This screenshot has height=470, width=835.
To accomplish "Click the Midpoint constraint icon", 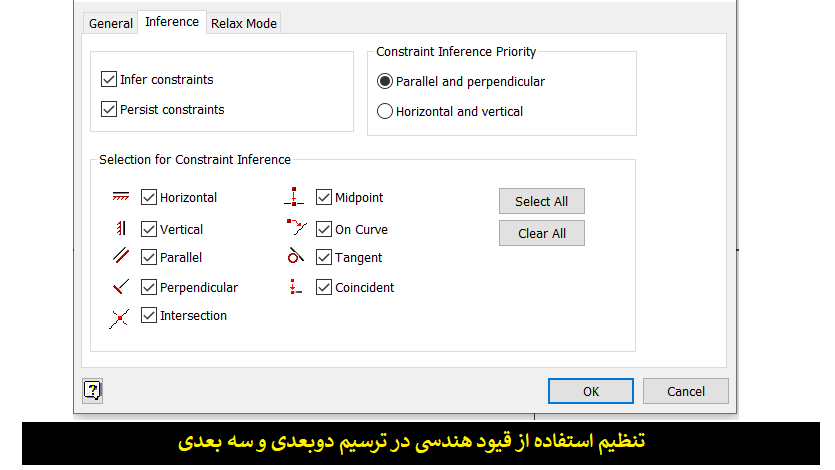I will [294, 196].
